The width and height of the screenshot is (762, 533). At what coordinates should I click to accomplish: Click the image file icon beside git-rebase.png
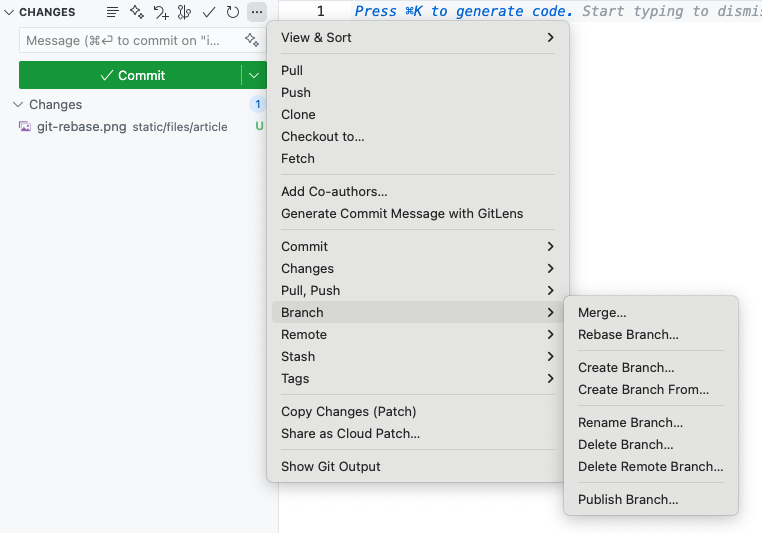25,126
